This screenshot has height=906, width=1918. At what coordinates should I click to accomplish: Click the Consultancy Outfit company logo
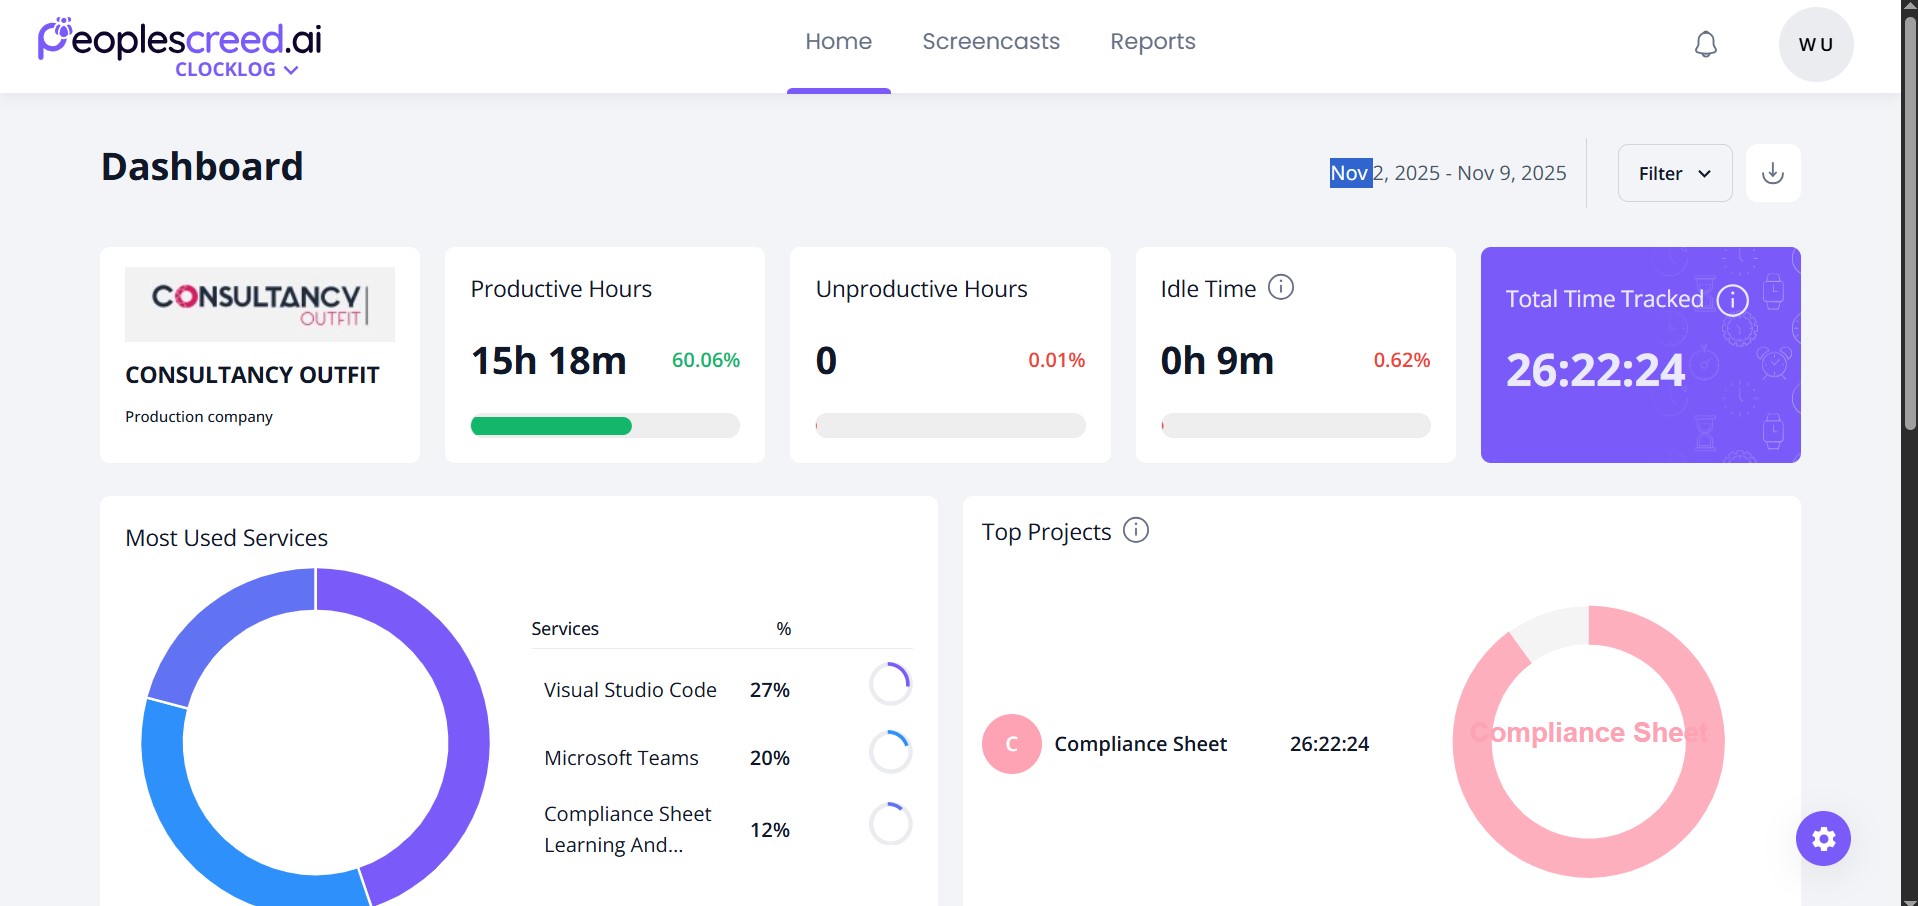tap(259, 304)
